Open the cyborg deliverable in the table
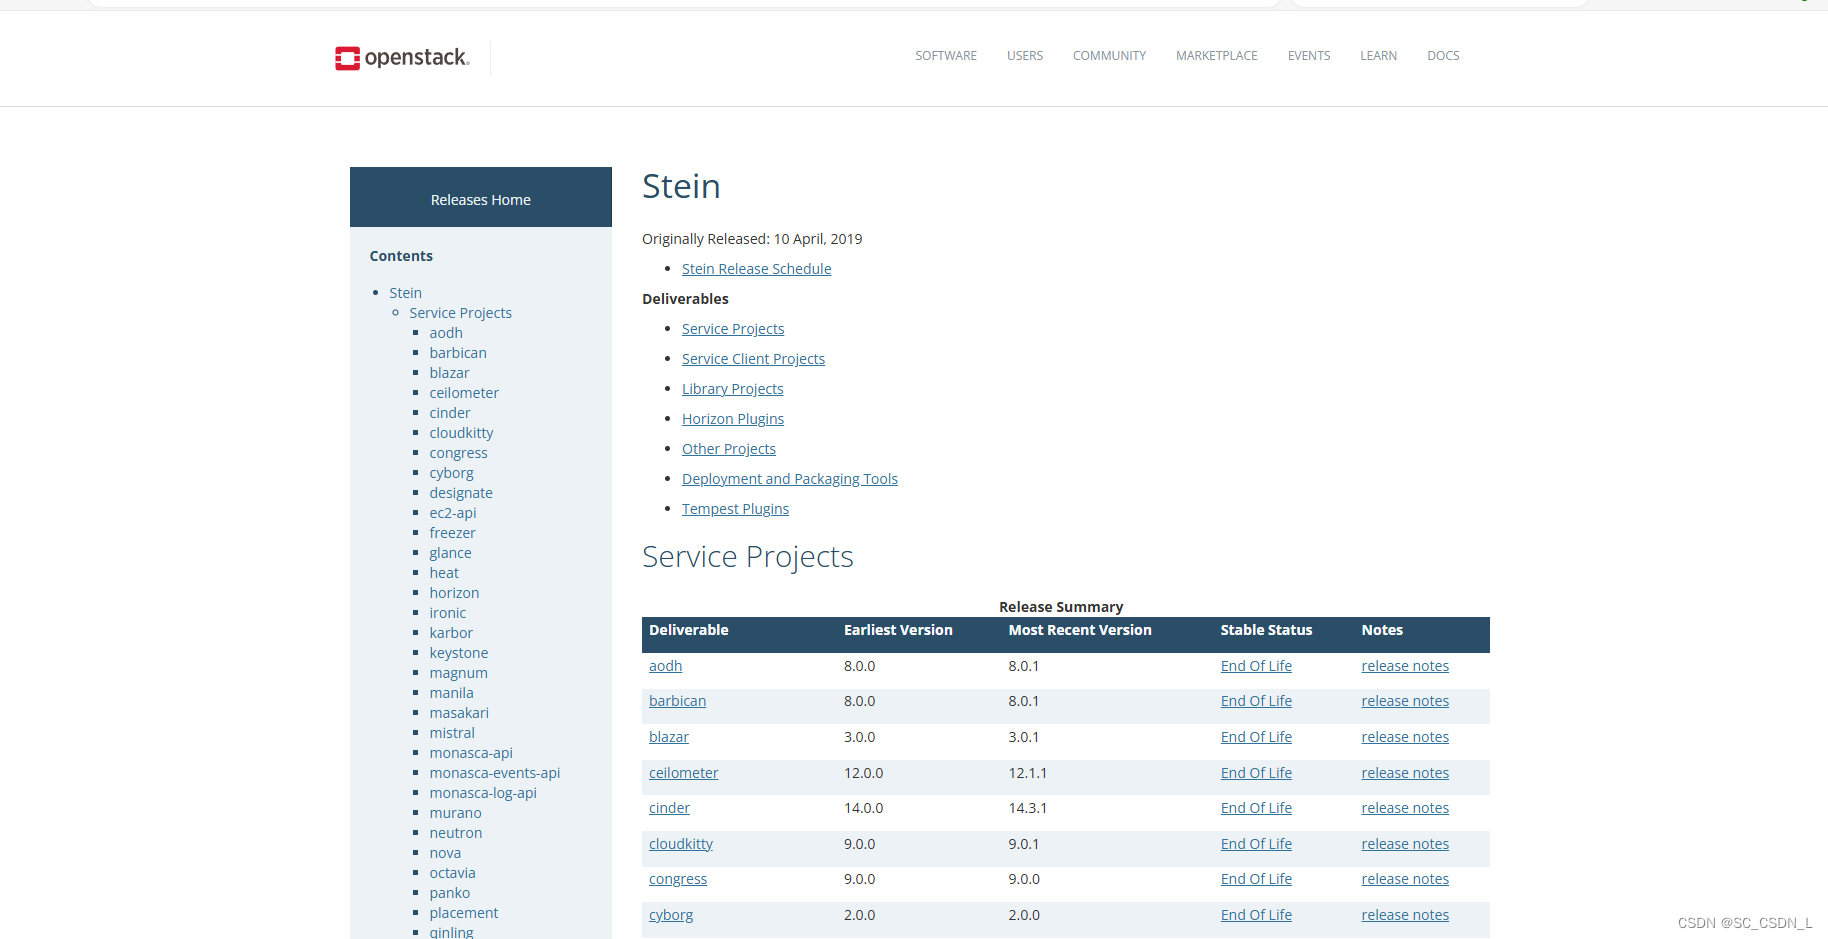This screenshot has width=1828, height=939. (x=671, y=915)
